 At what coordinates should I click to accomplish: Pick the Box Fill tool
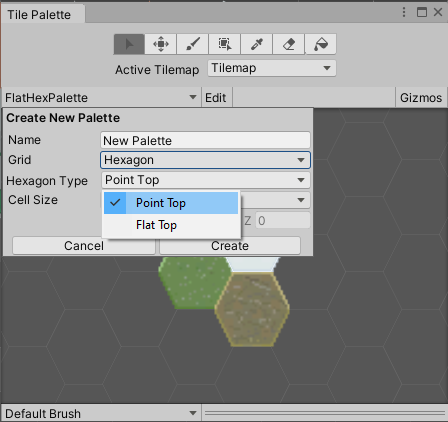coord(225,44)
